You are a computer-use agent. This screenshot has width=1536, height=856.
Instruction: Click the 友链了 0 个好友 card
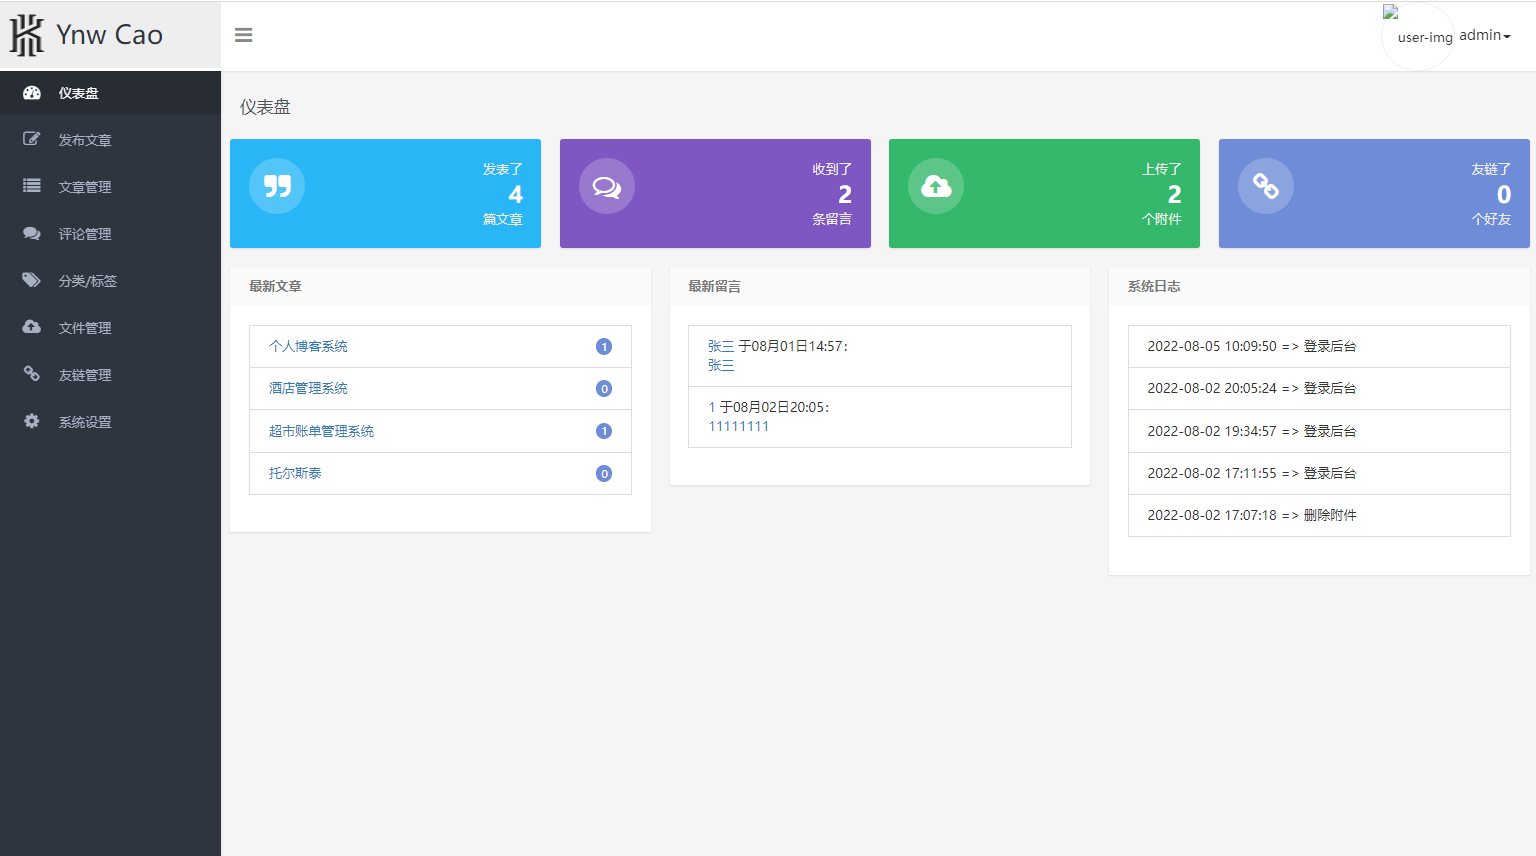(1374, 193)
